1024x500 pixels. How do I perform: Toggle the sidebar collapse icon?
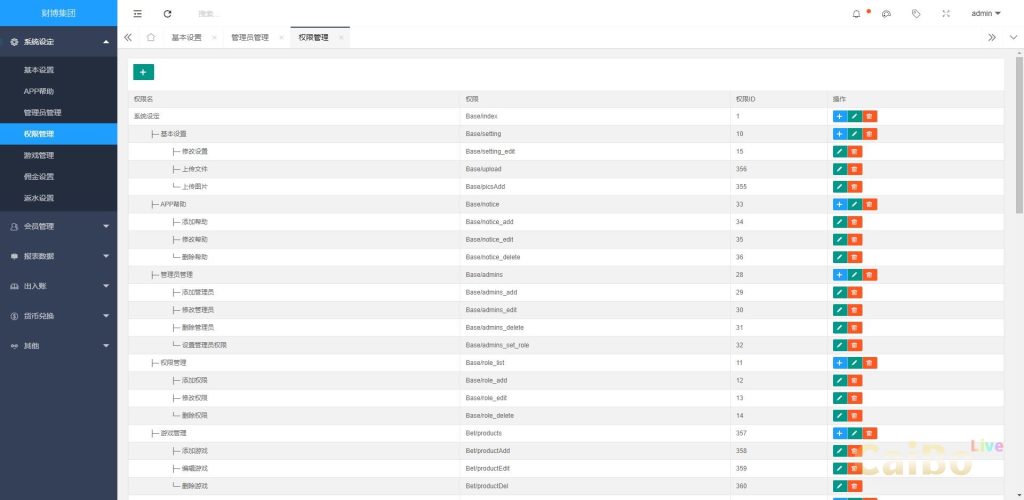137,14
